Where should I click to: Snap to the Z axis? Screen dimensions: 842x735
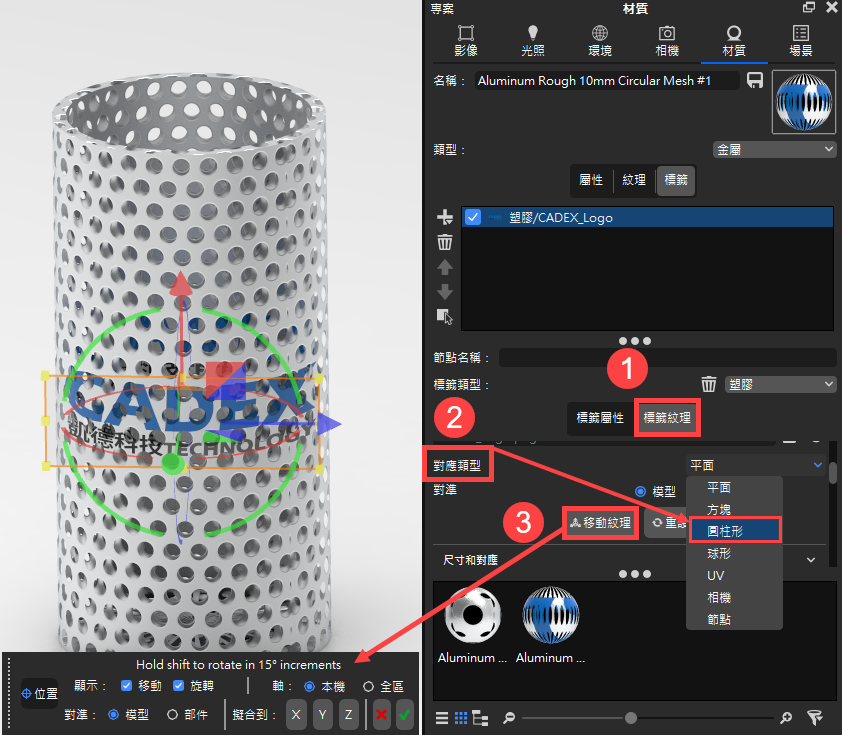click(349, 715)
